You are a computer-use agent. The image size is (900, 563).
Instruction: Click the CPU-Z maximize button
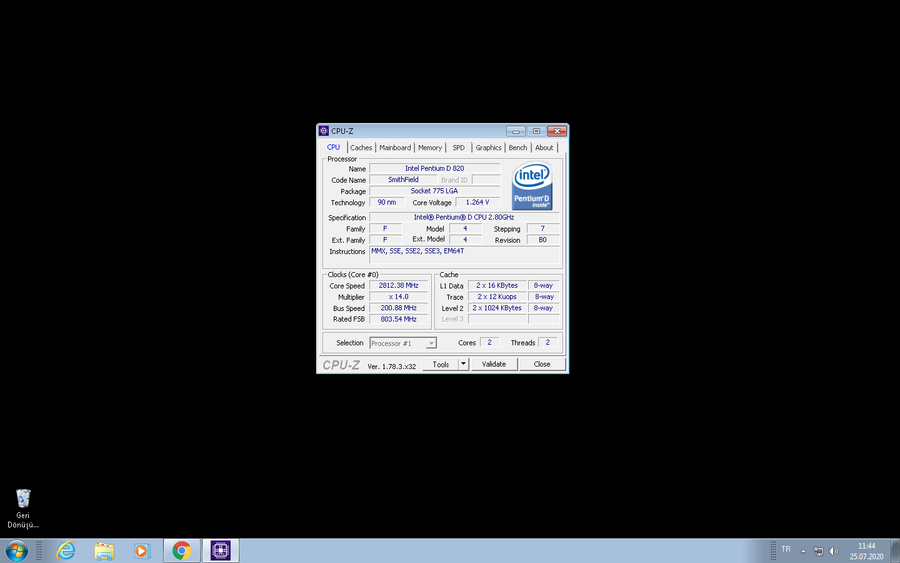point(536,131)
